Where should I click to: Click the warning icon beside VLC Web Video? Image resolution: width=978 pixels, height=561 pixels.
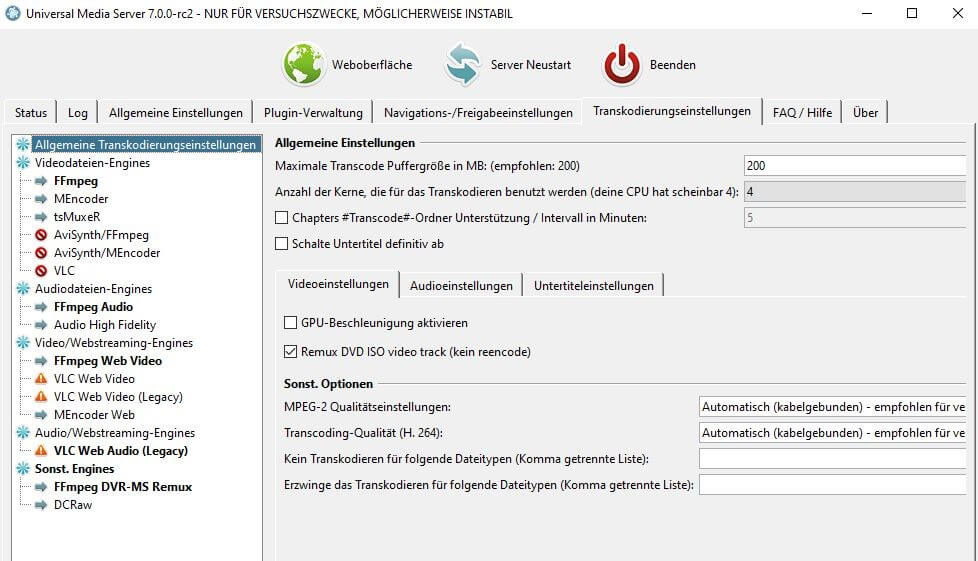41,379
